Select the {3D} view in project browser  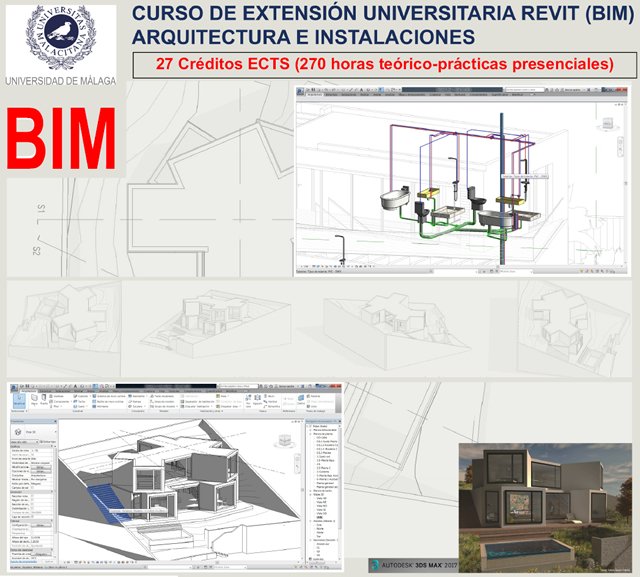[320, 517]
